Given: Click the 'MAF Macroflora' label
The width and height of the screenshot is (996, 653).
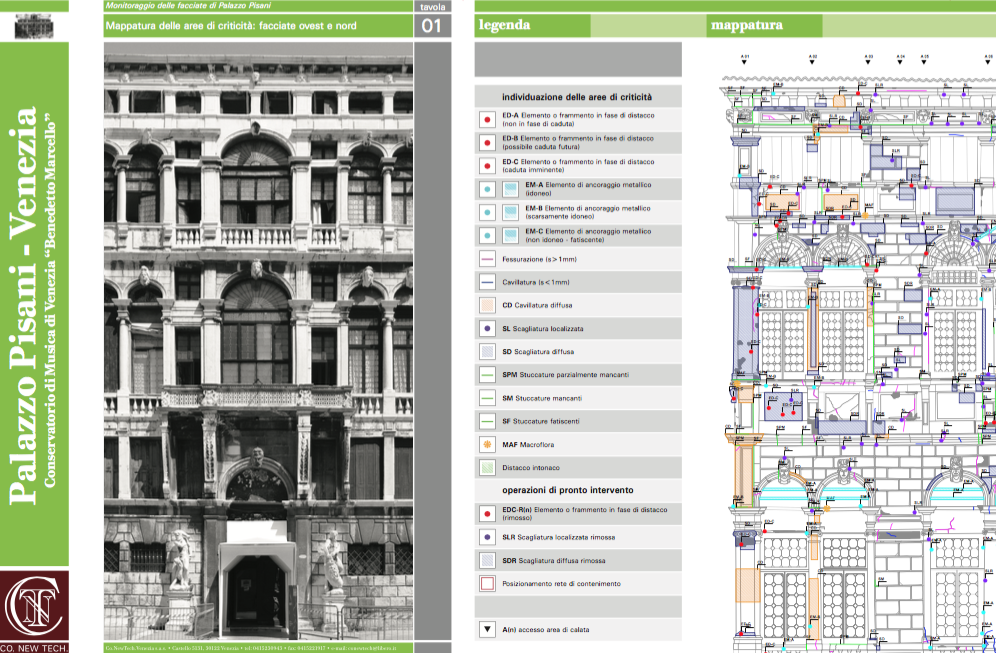Looking at the screenshot, I should pos(527,445).
